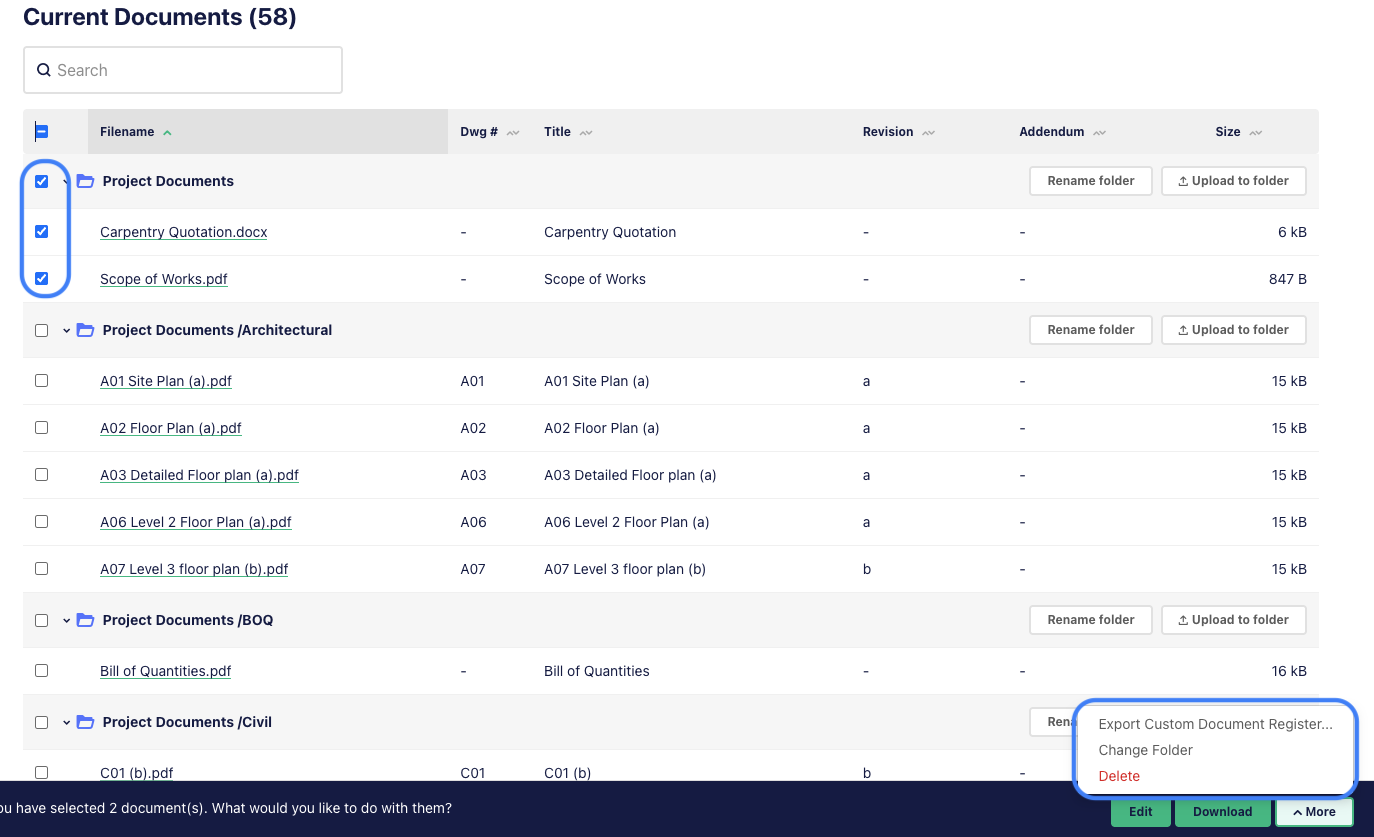Image resolution: width=1374 pixels, height=837 pixels.
Task: Click the Filename sort arrow icon
Action: point(167,132)
